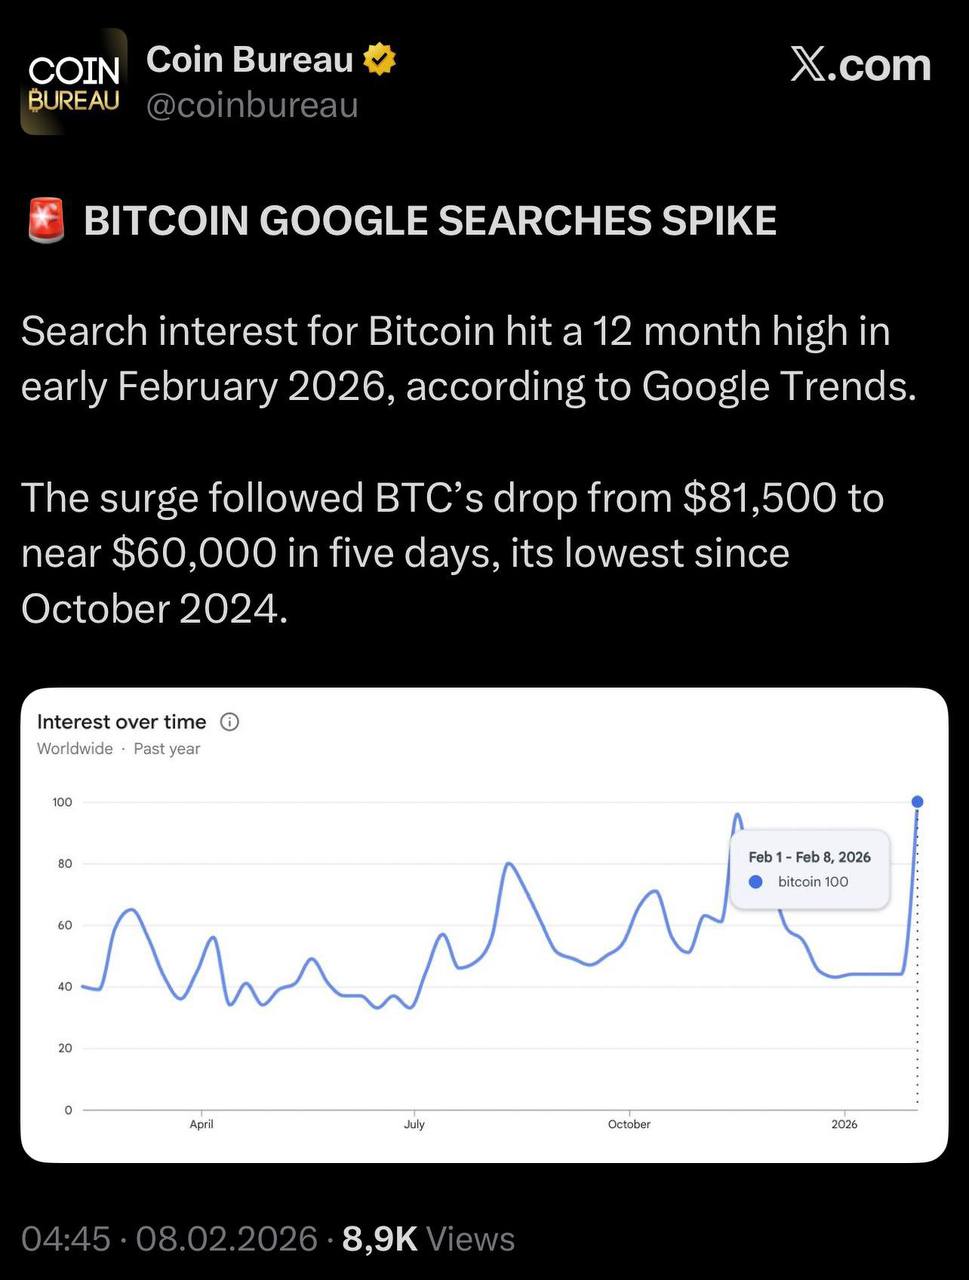Click the Interest over time heading
Screen dimensions: 969x1280
(121, 722)
